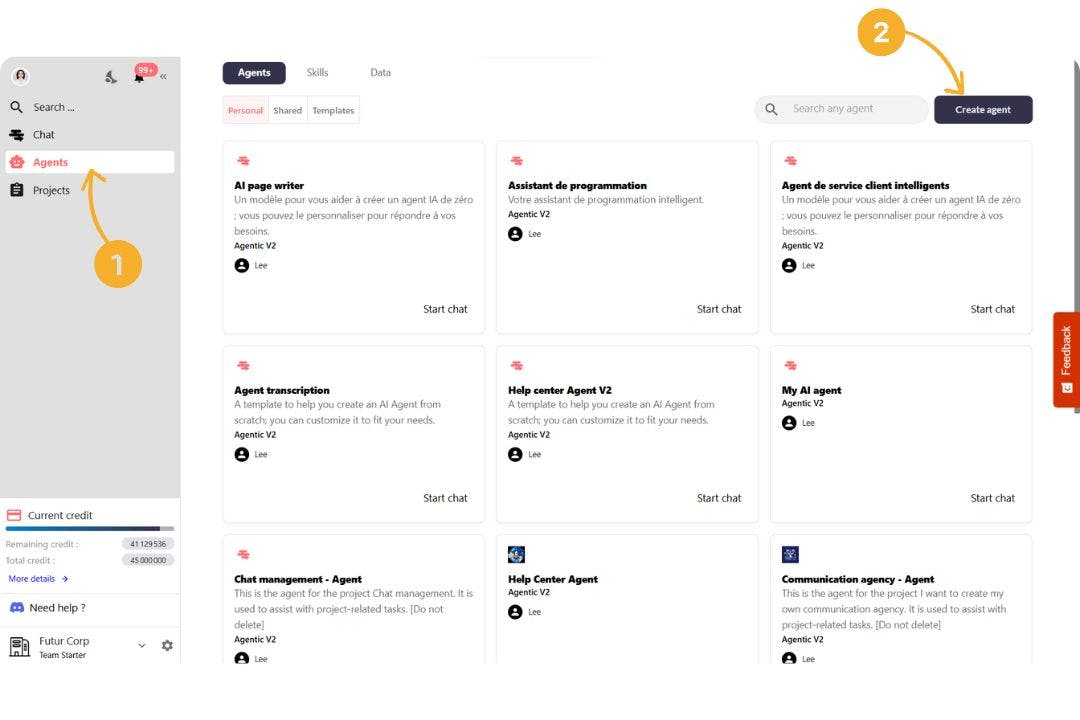Click the Create agent button
This screenshot has height=720, width=1080.
click(x=982, y=110)
